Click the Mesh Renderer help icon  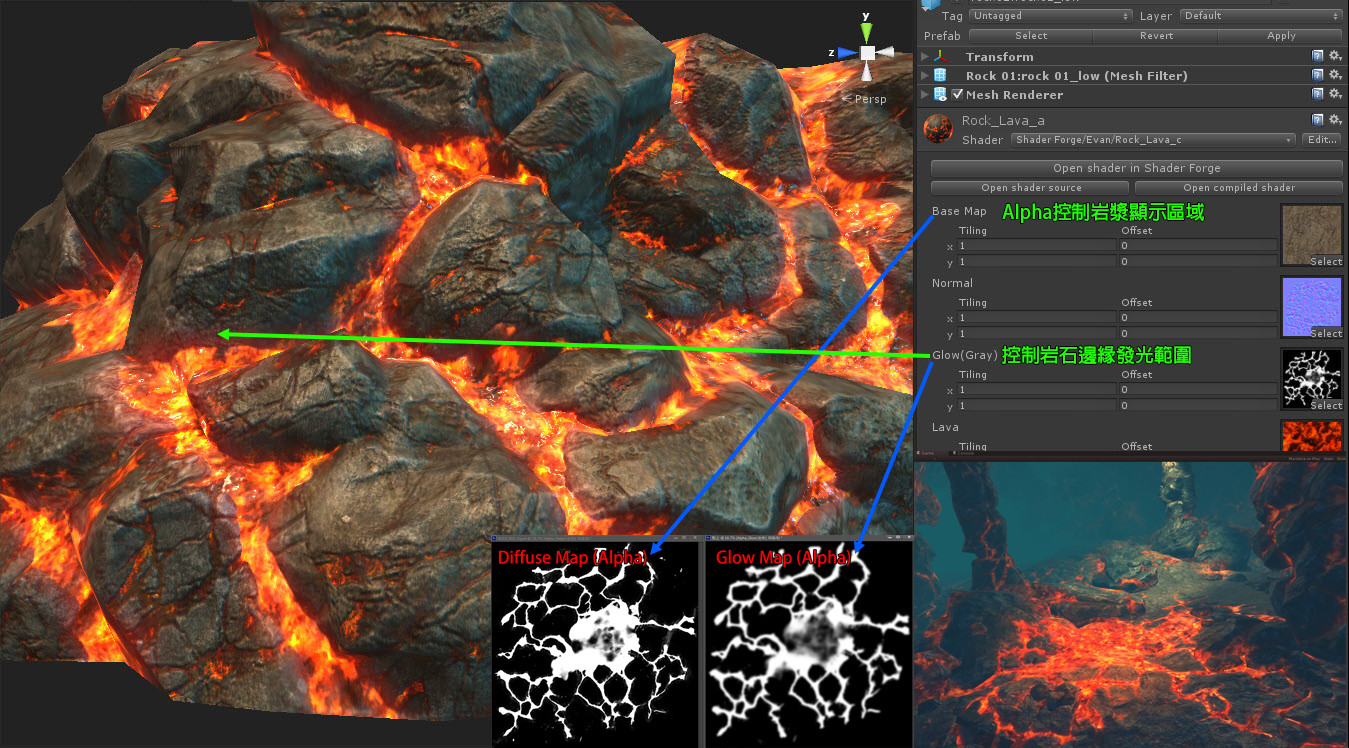tap(1317, 94)
